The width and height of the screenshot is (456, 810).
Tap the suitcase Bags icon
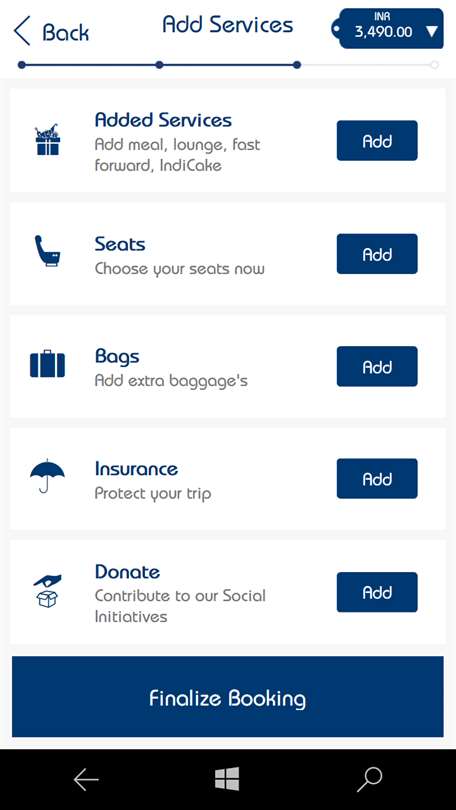(48, 364)
